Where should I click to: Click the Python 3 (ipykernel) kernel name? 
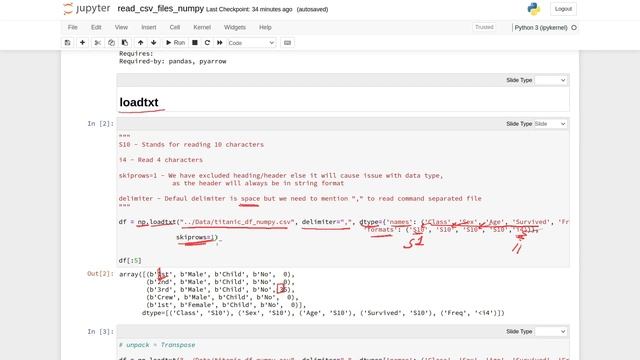point(541,28)
